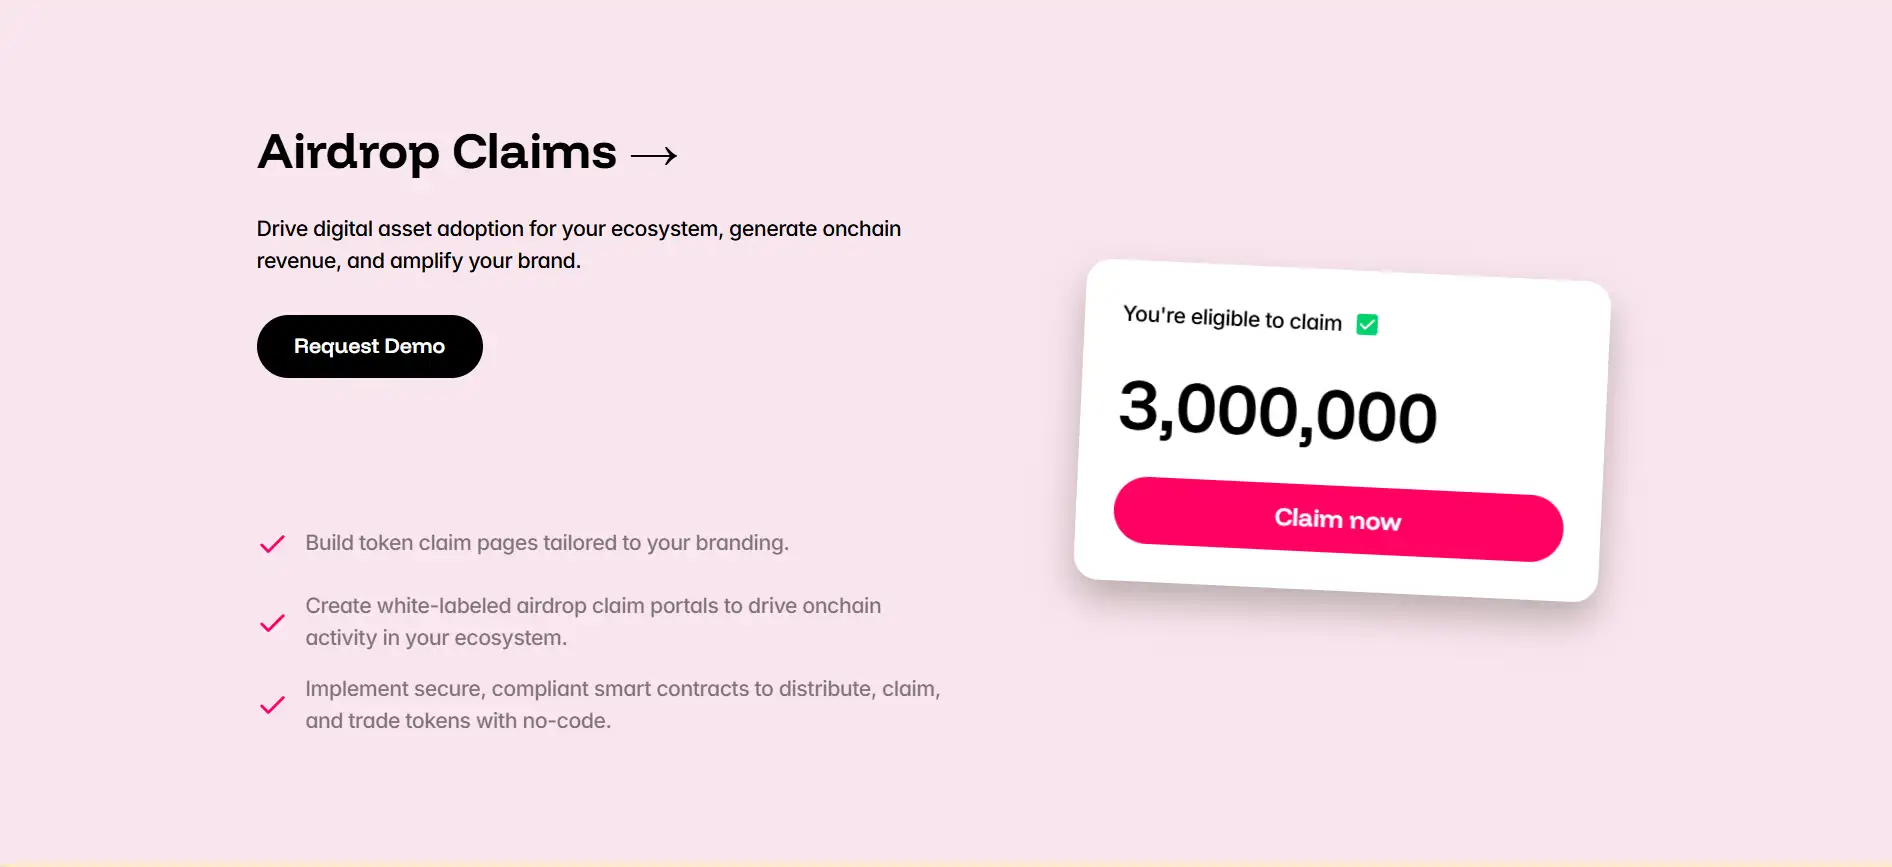Click the "revenue, and amplify your brand." line
Viewport: 1892px width, 867px height.
(x=418, y=261)
